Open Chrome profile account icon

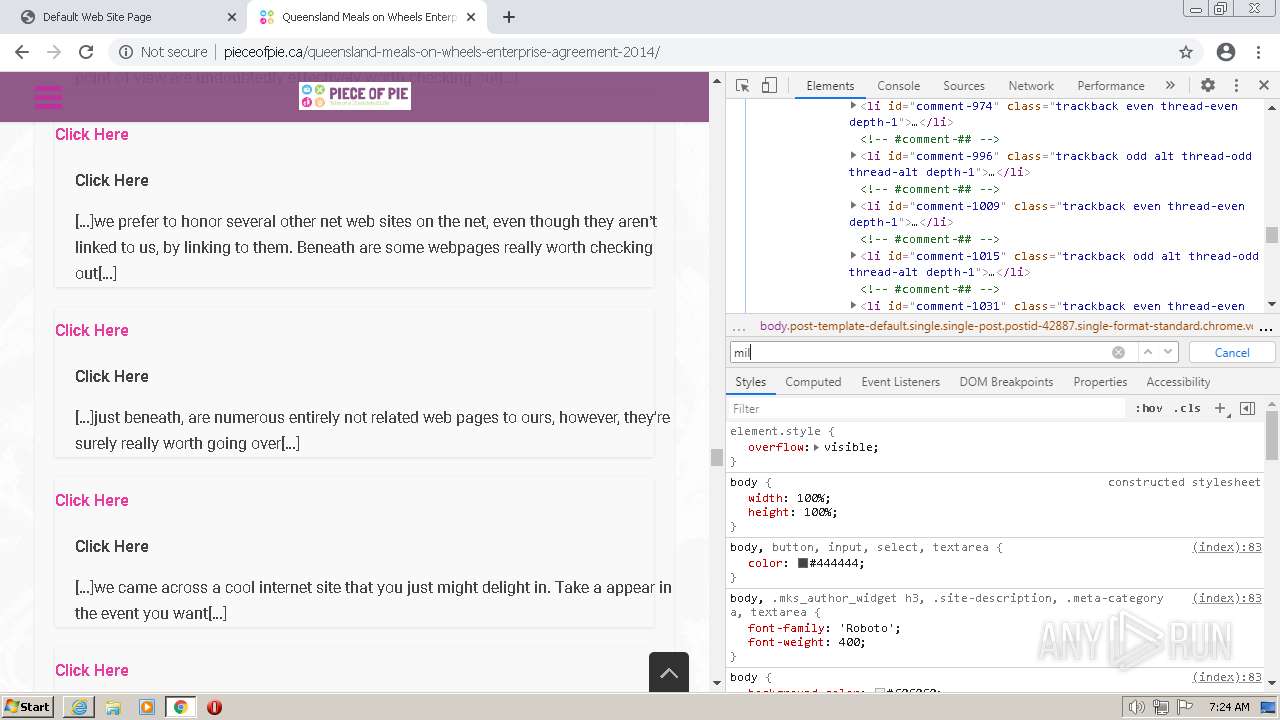click(1226, 52)
